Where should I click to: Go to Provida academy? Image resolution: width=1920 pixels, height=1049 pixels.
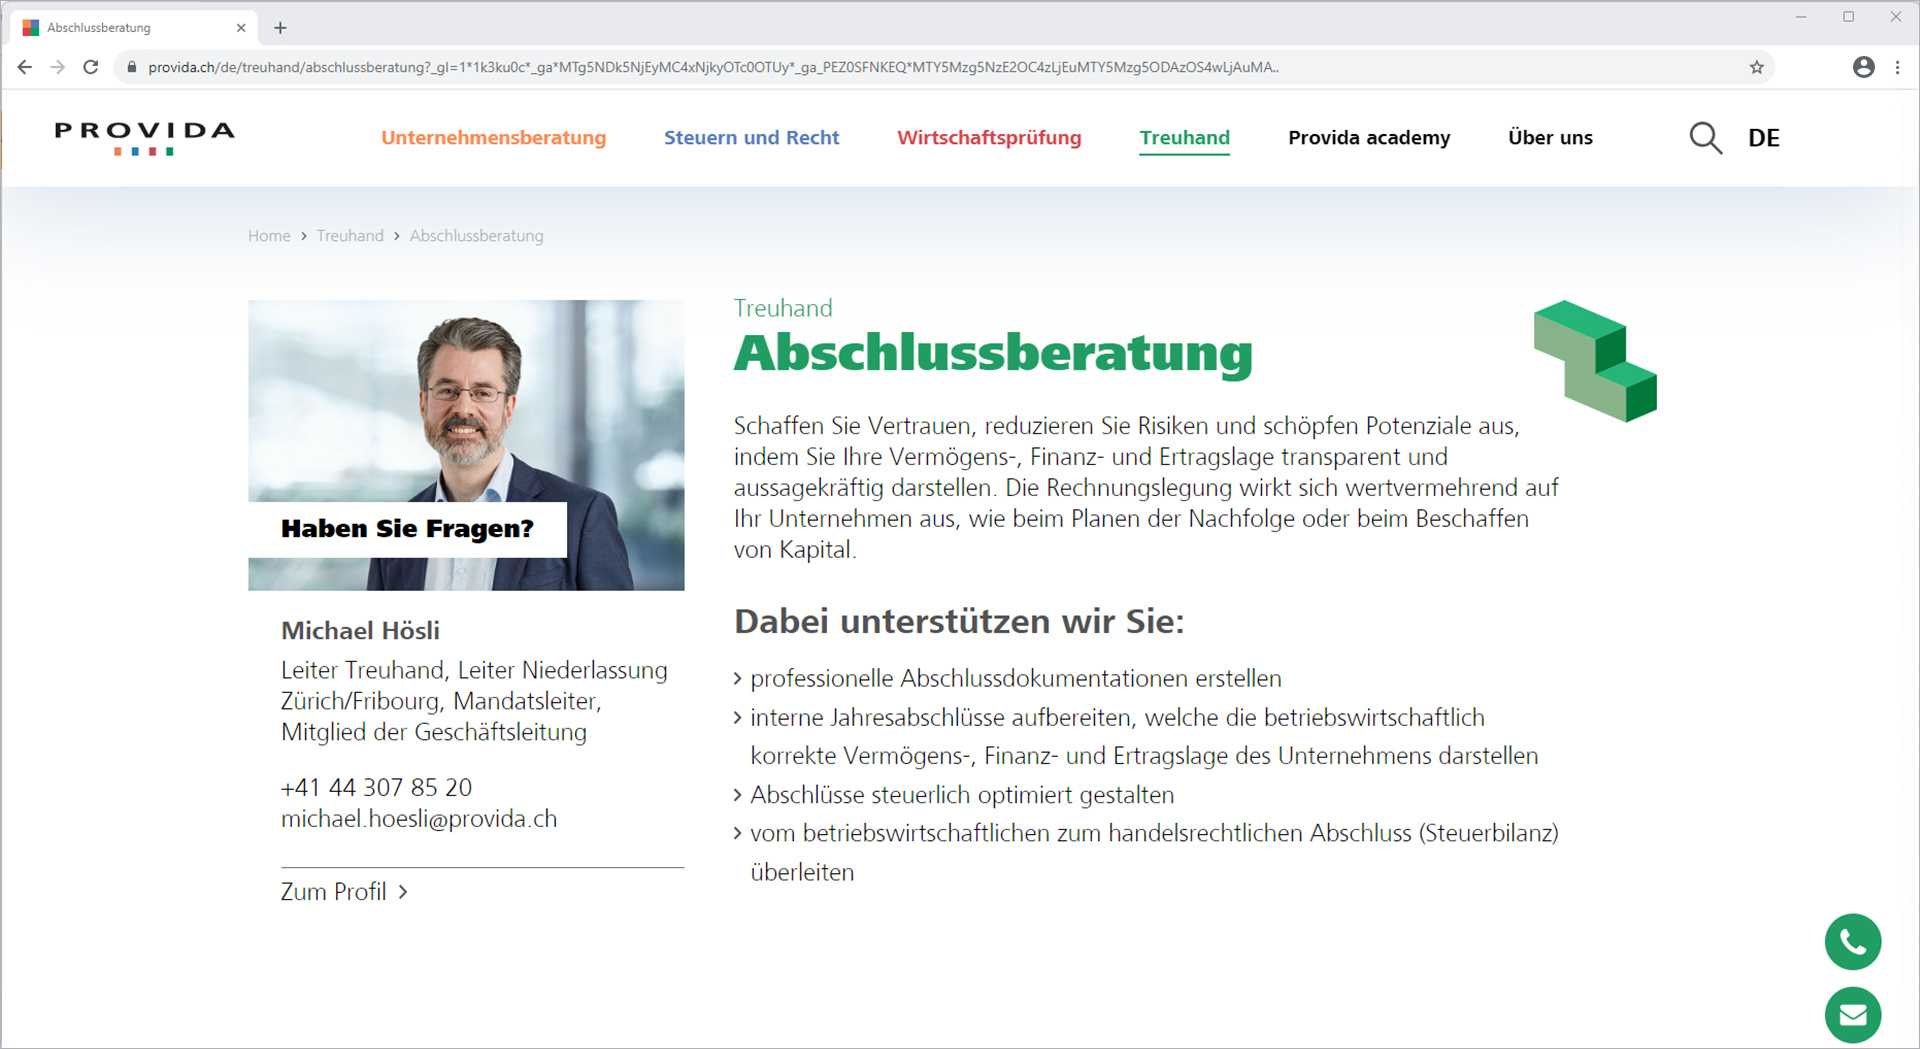[1368, 138]
